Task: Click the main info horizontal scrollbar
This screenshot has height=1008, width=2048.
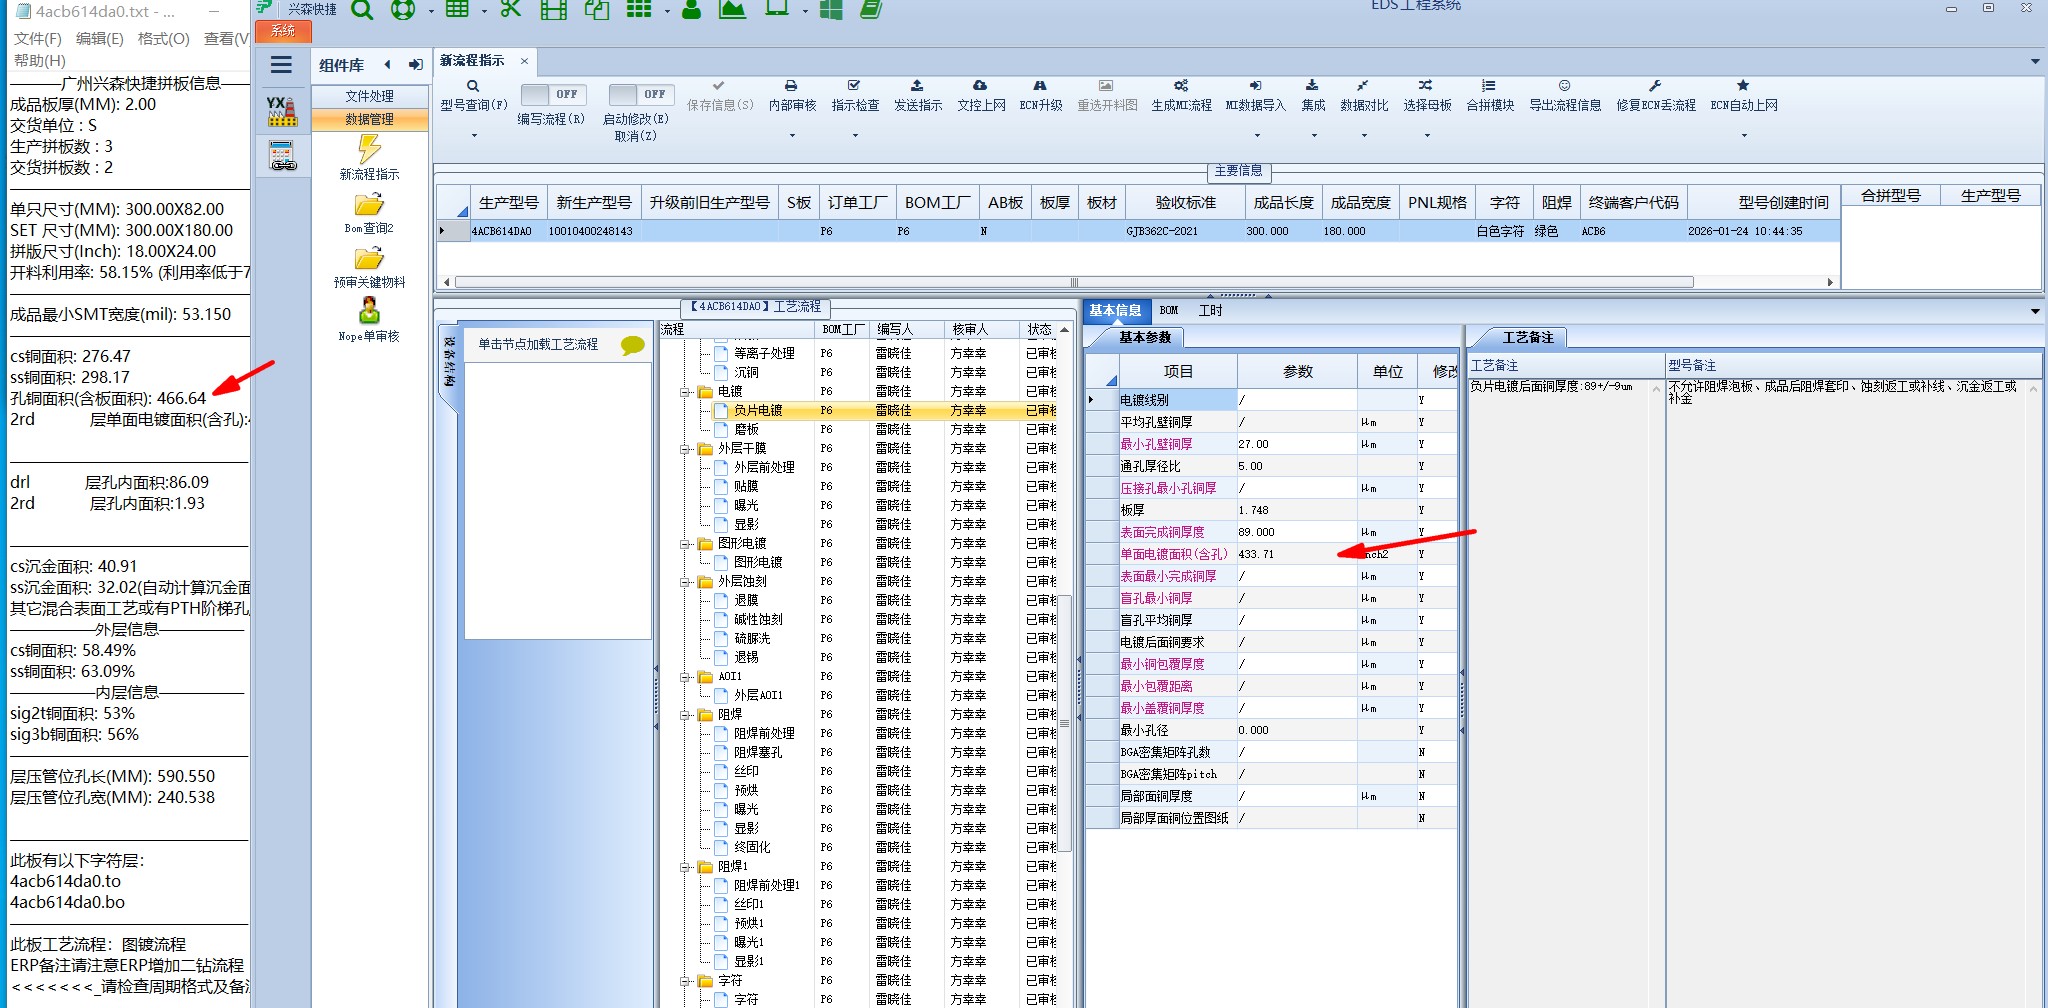Action: [1074, 282]
